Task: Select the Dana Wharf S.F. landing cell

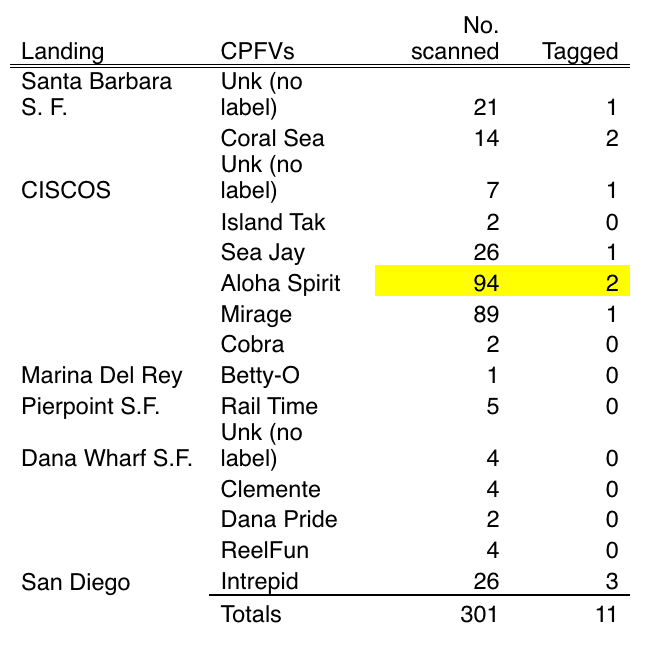Action: click(106, 458)
